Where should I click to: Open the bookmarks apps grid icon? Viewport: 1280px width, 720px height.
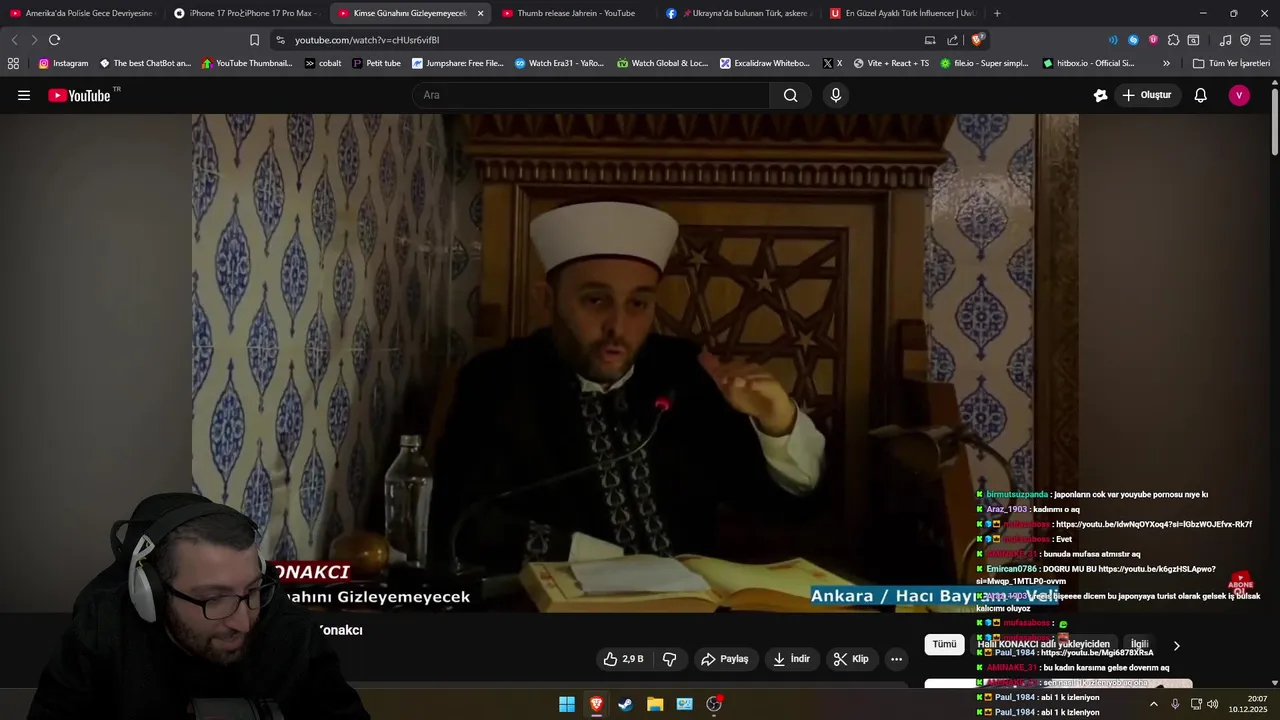point(13,63)
